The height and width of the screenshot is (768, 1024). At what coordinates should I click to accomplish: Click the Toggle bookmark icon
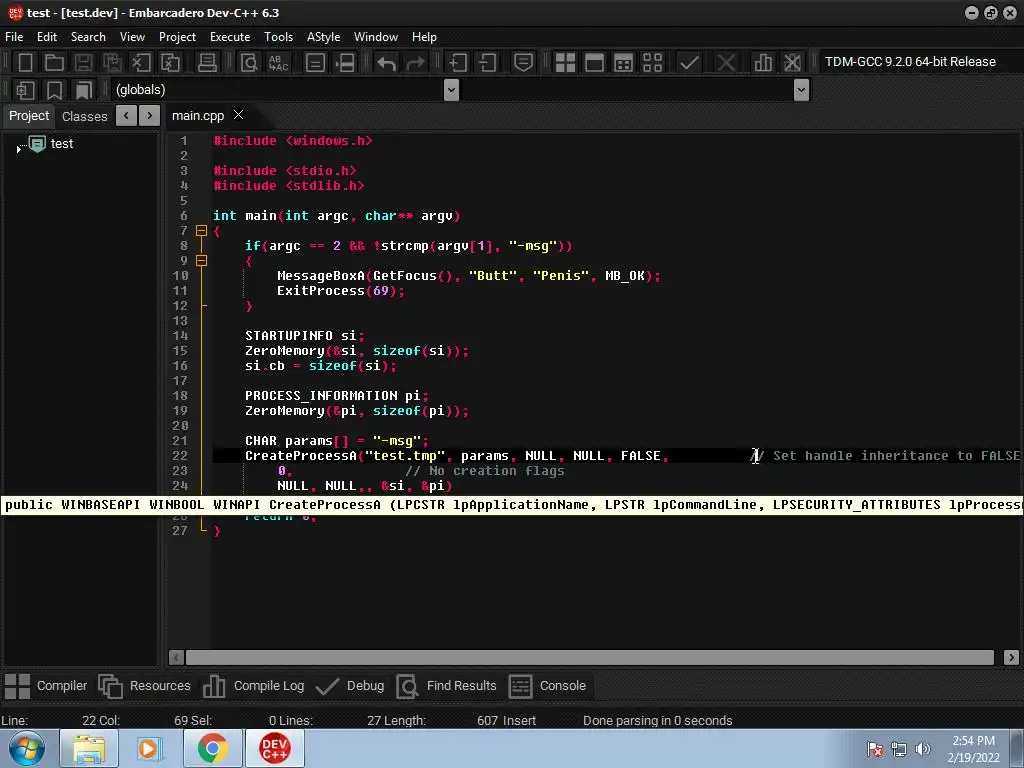pos(54,89)
